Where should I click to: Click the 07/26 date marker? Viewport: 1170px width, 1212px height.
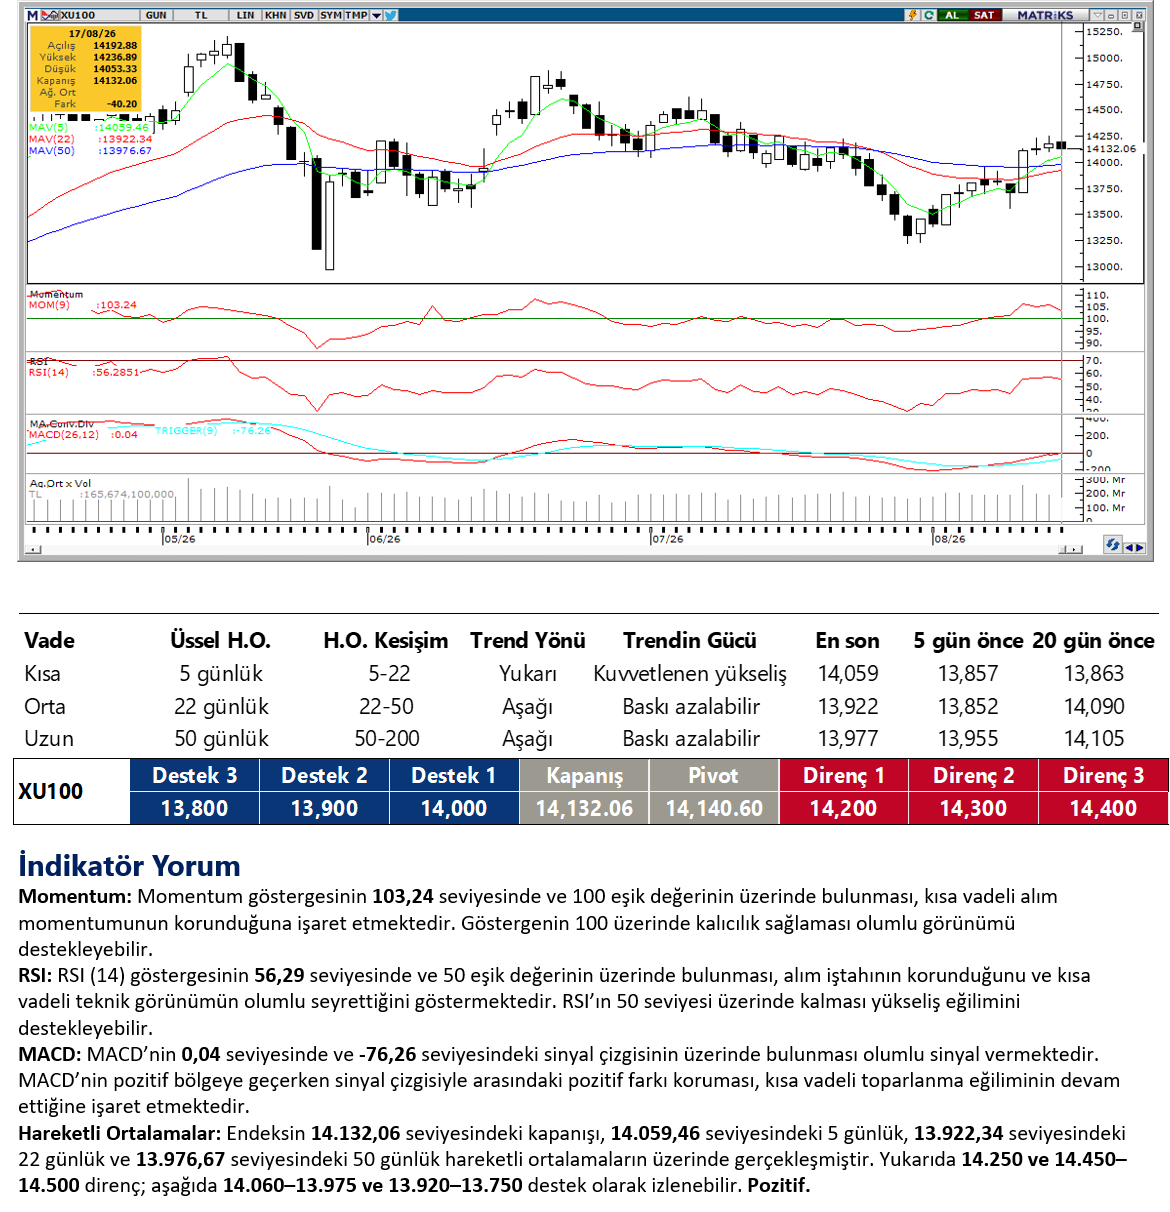[x=668, y=539]
